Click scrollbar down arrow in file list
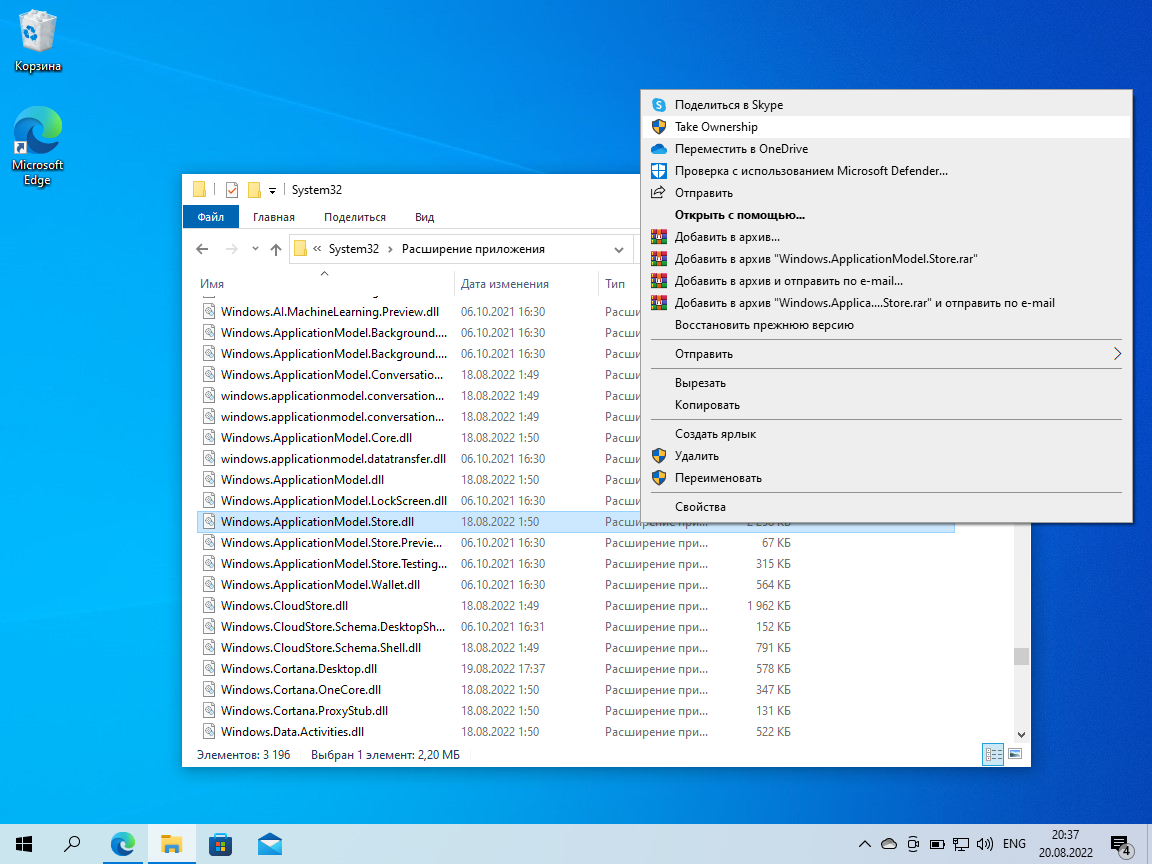 click(1021, 735)
